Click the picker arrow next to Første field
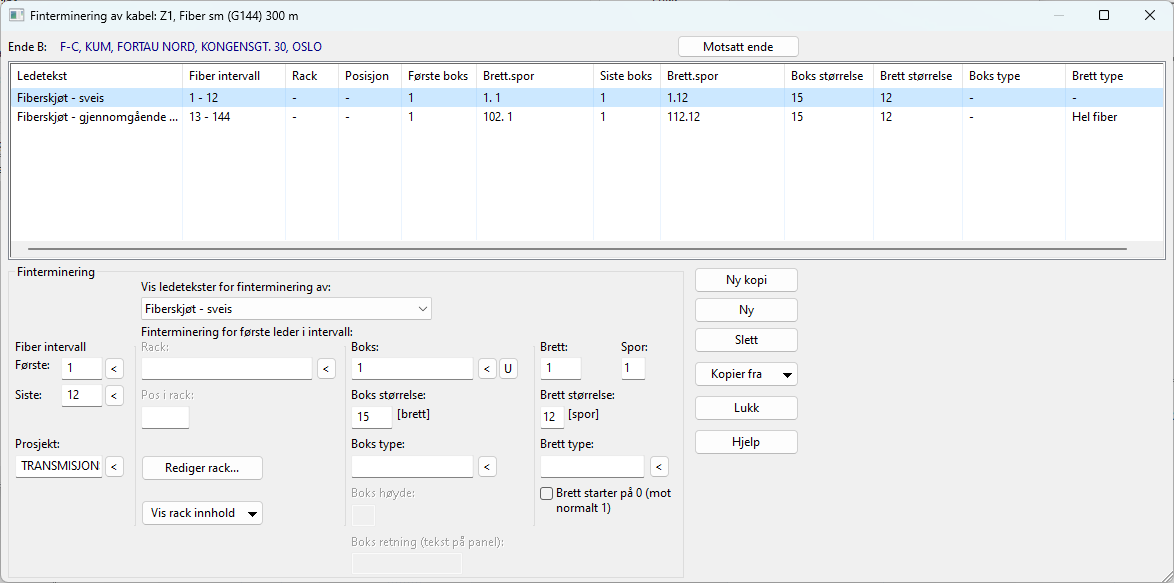The image size is (1174, 583). click(115, 368)
